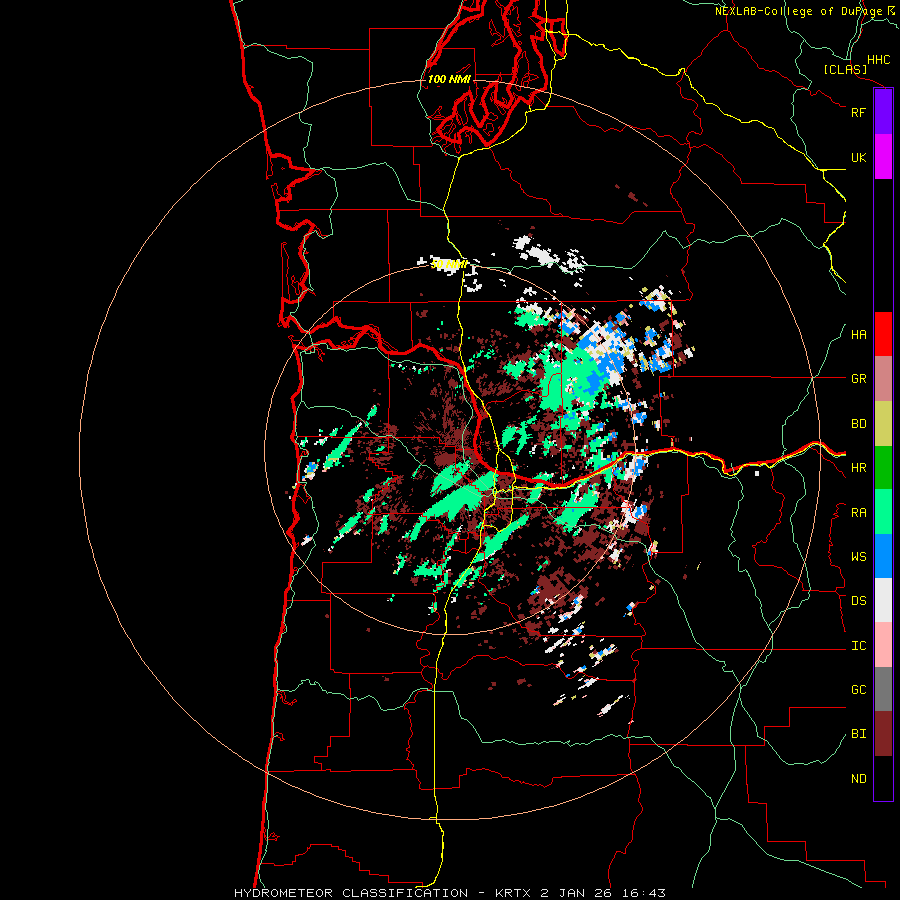900x900 pixels.
Task: Click the 2 JAN 26 date text
Action: [x=577, y=893]
